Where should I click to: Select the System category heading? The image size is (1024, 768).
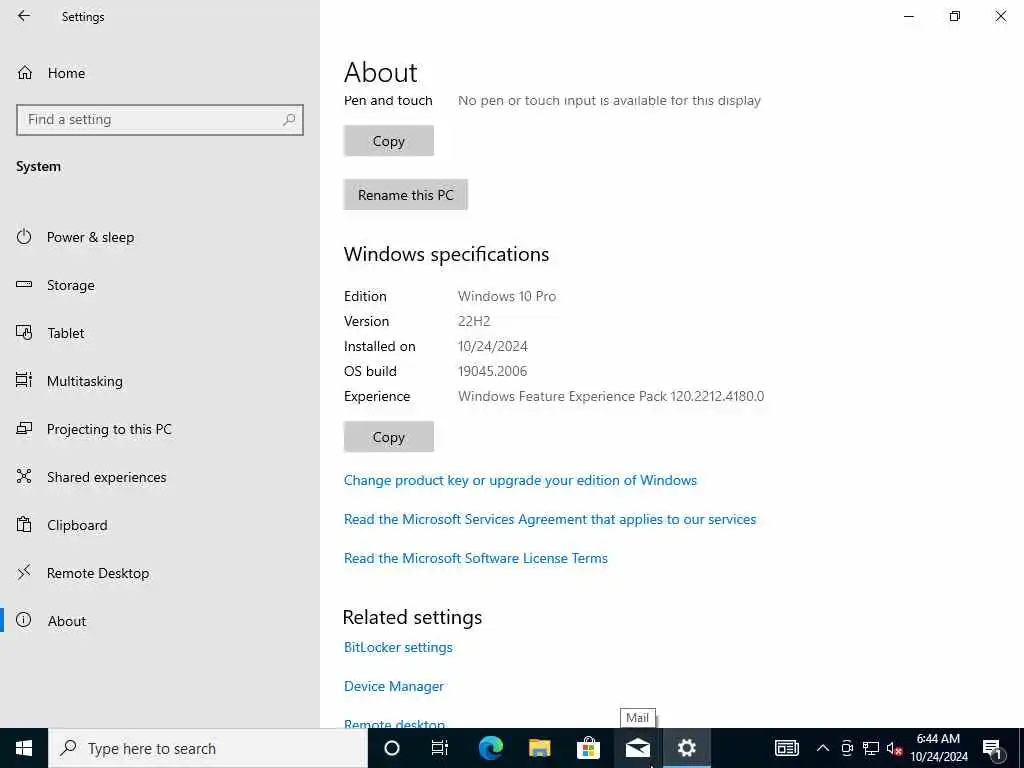pyautogui.click(x=39, y=167)
